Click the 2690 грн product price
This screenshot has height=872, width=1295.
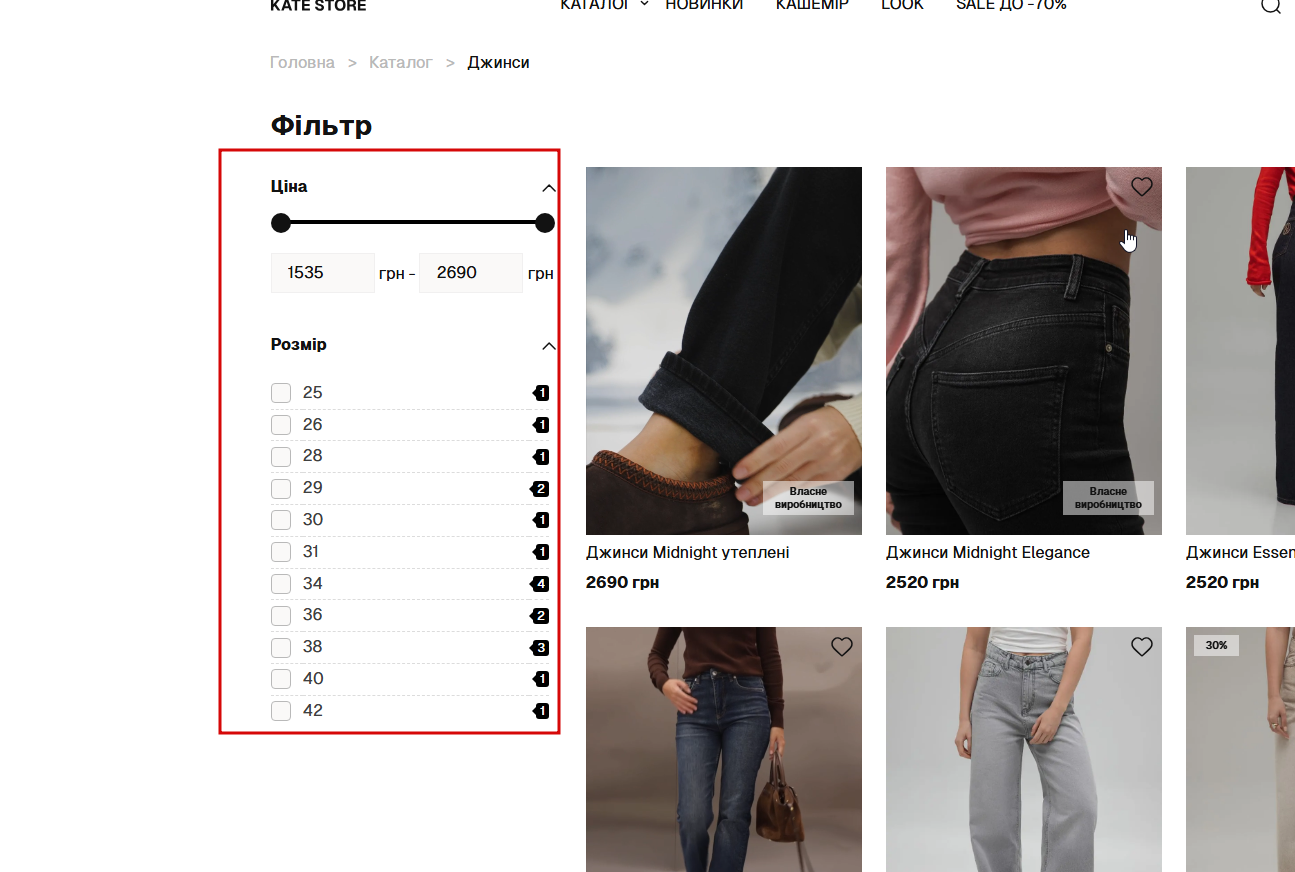[x=622, y=583]
